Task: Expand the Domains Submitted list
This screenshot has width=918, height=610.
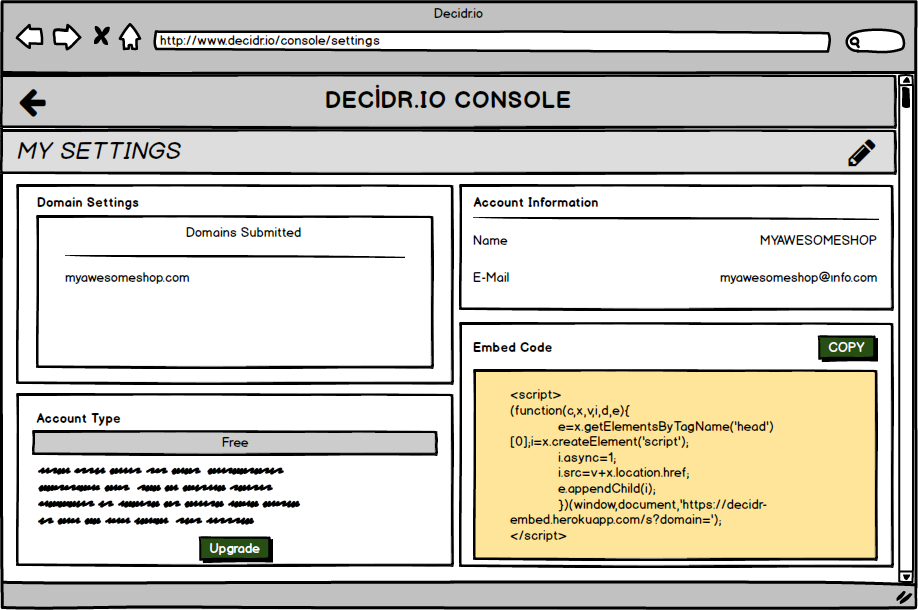Action: tap(243, 232)
